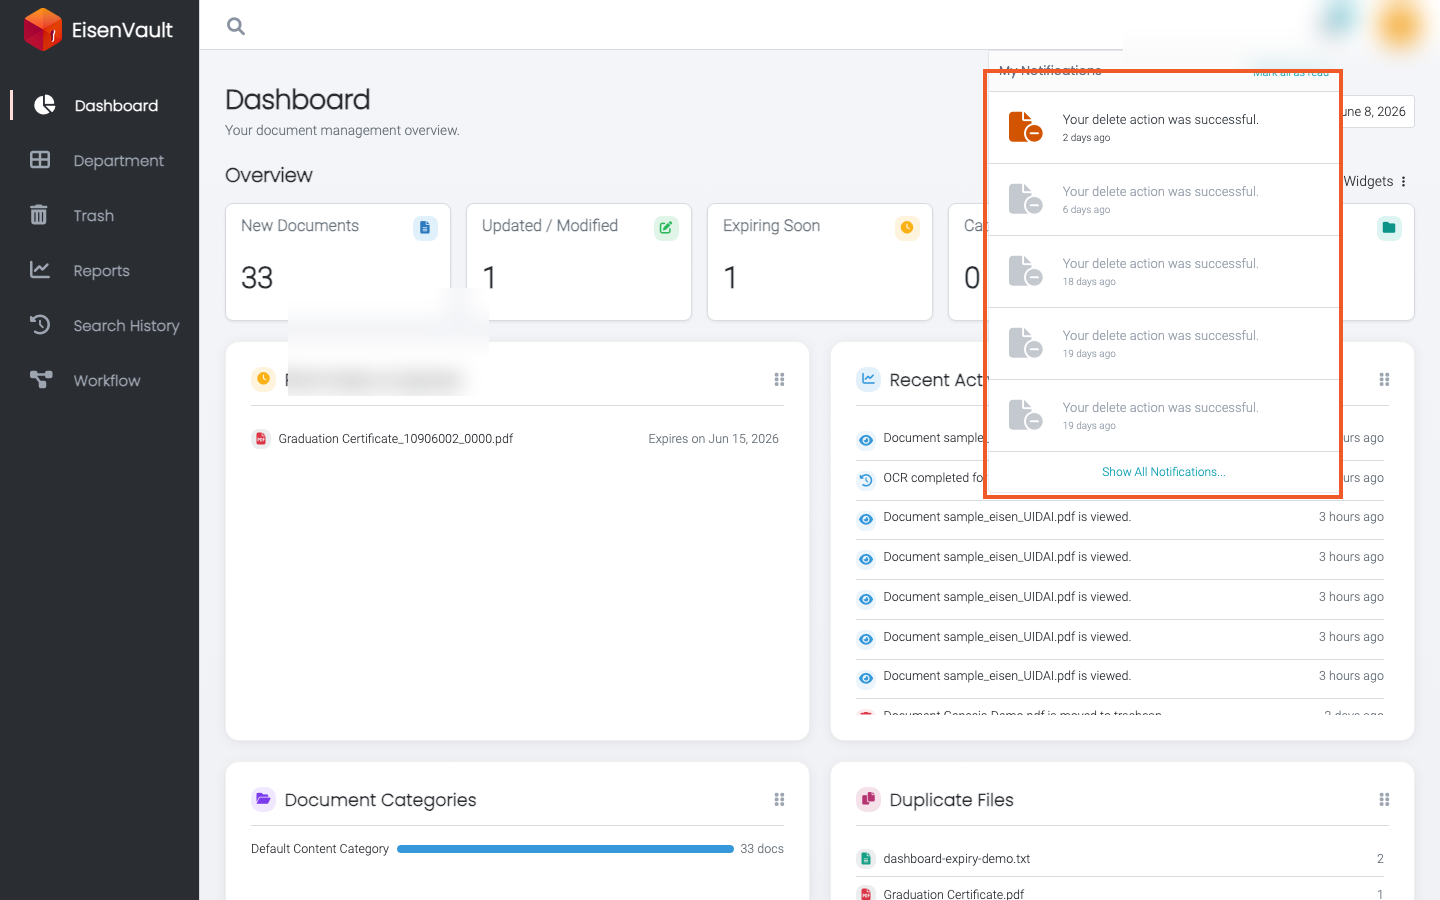Screen dimensions: 1440x900
Task: Click duplicate count 2 for dashboard-expiry-demo.txt
Action: click(1380, 858)
